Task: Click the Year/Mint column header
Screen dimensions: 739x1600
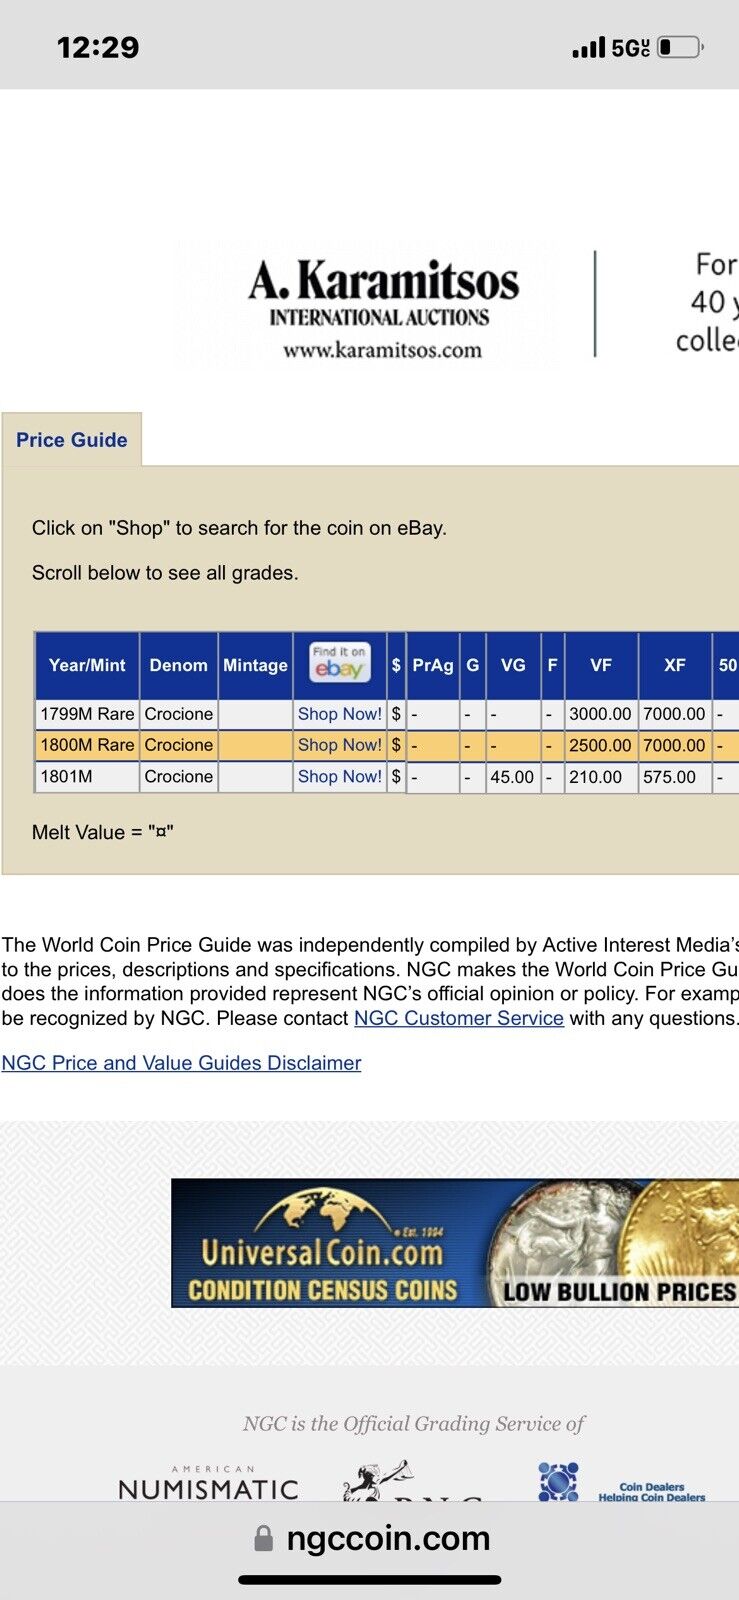Action: [87, 665]
